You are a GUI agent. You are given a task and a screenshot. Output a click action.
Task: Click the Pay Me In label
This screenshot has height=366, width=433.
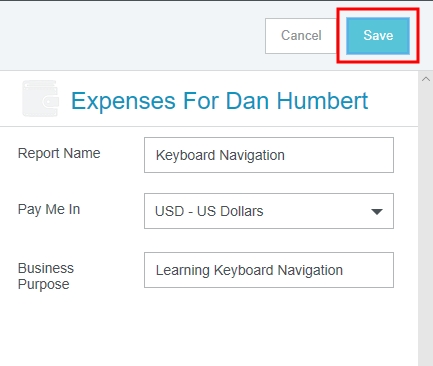(x=49, y=209)
